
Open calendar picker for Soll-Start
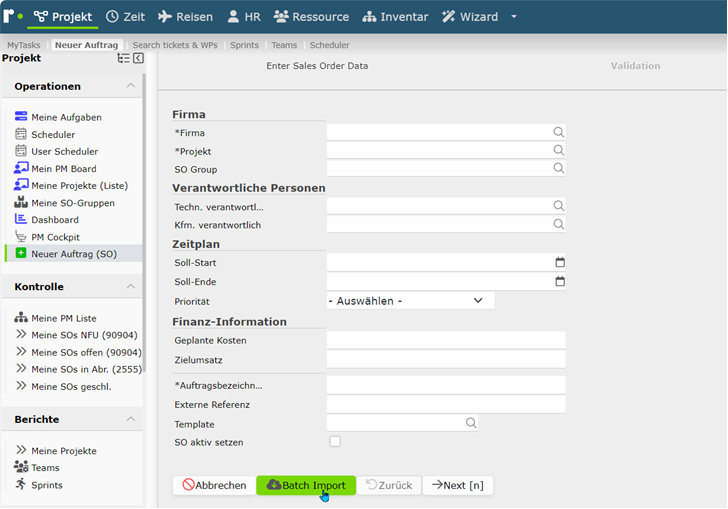tap(560, 262)
